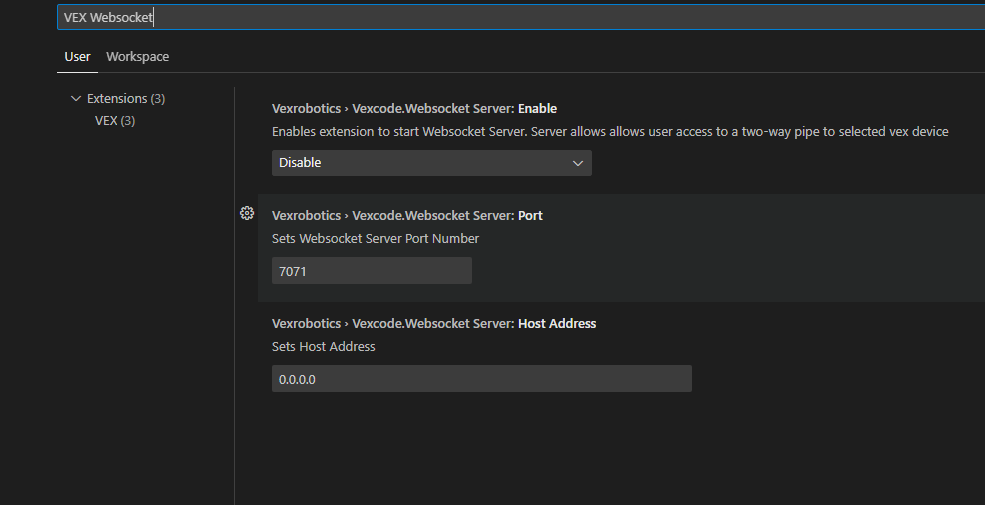Image resolution: width=985 pixels, height=505 pixels.
Task: Click the 'Enables extension to start Websocket Server' description
Action: (610, 132)
